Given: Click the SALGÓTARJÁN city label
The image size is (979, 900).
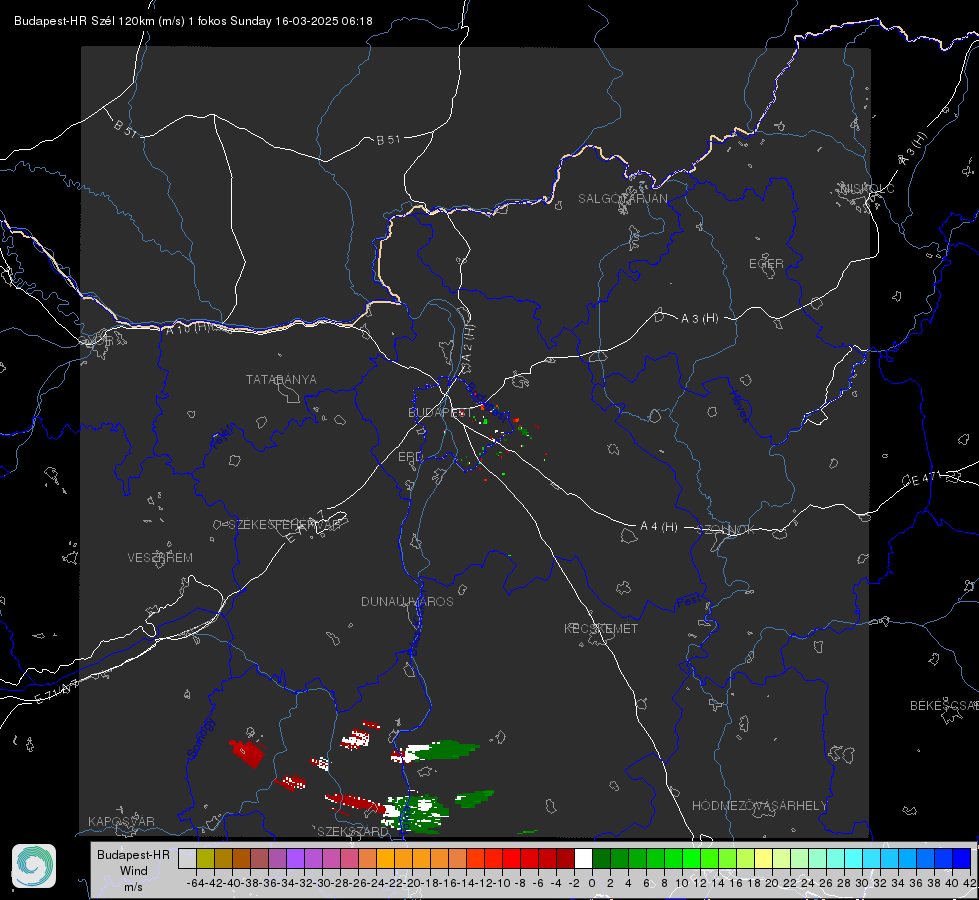Looking at the screenshot, I should tap(622, 199).
